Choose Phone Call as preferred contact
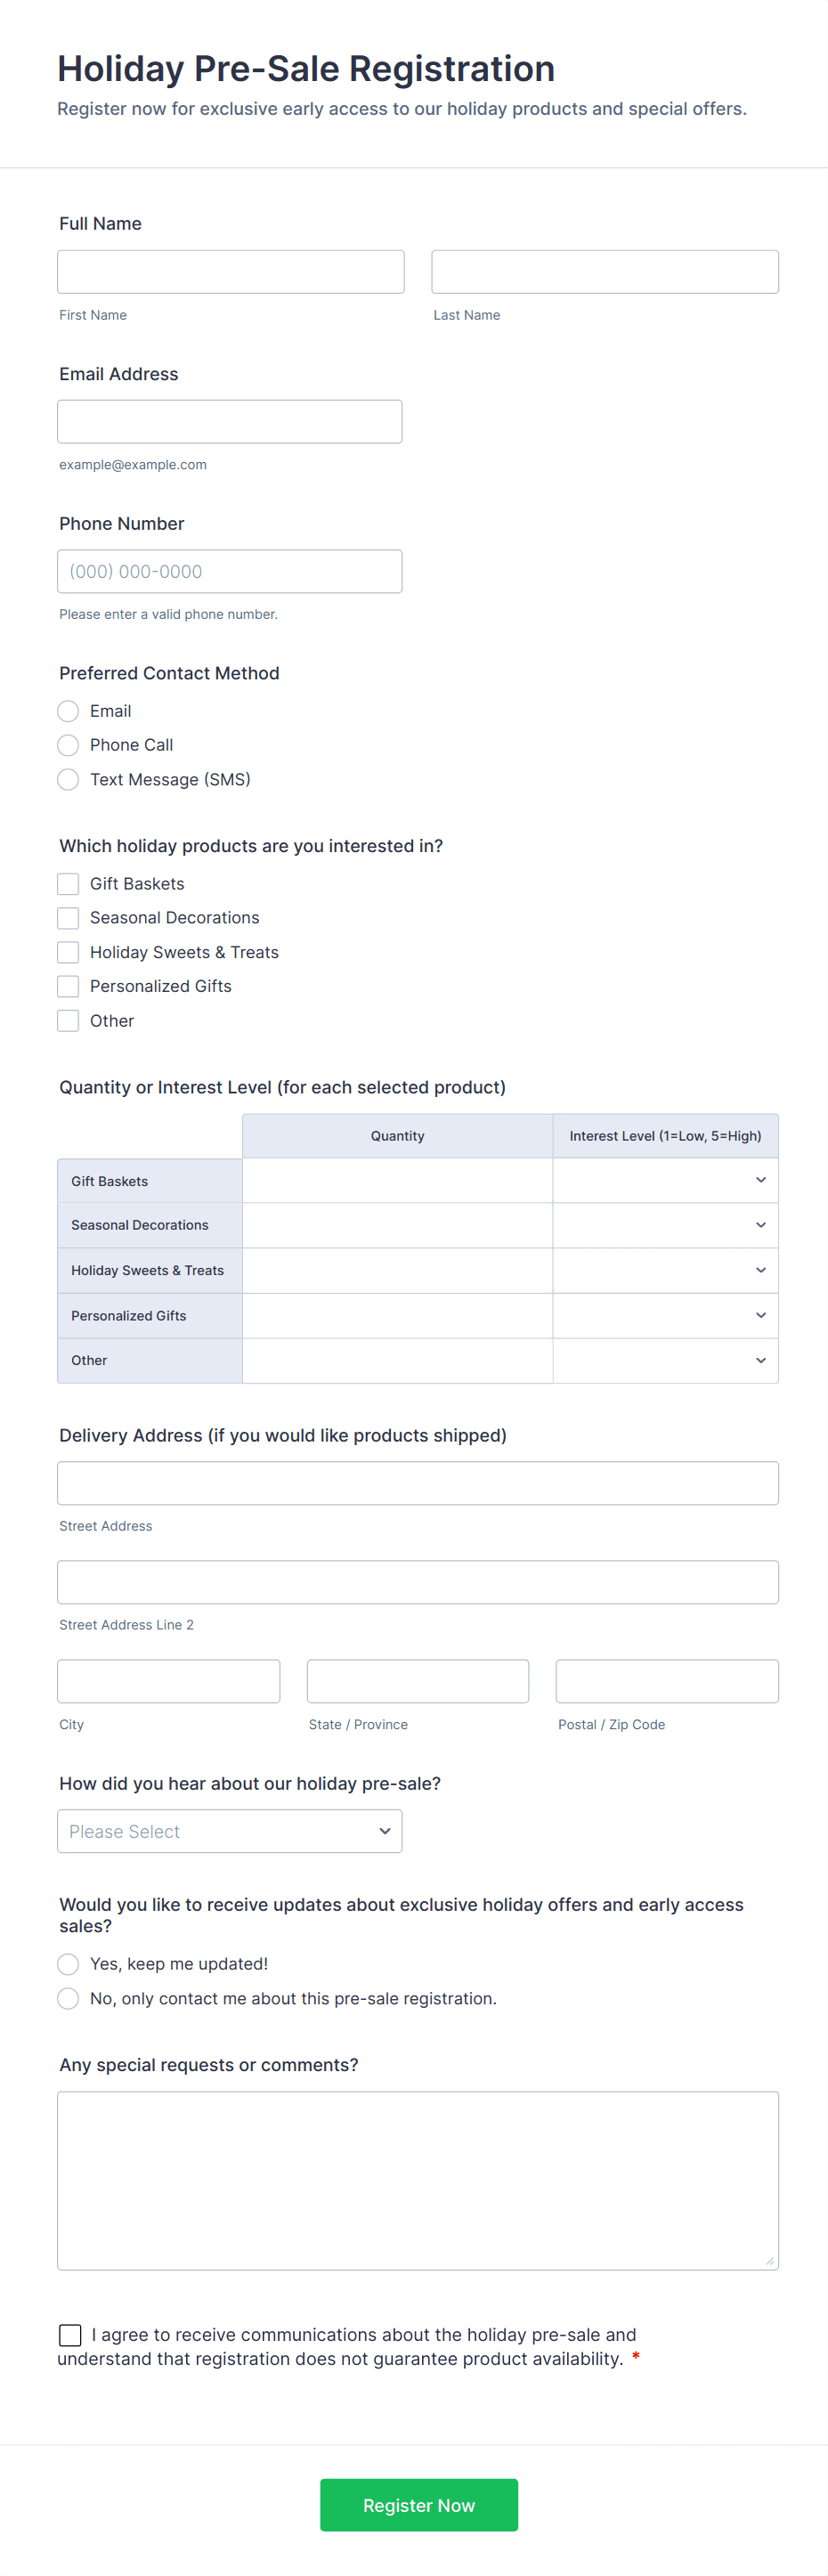 (x=68, y=745)
